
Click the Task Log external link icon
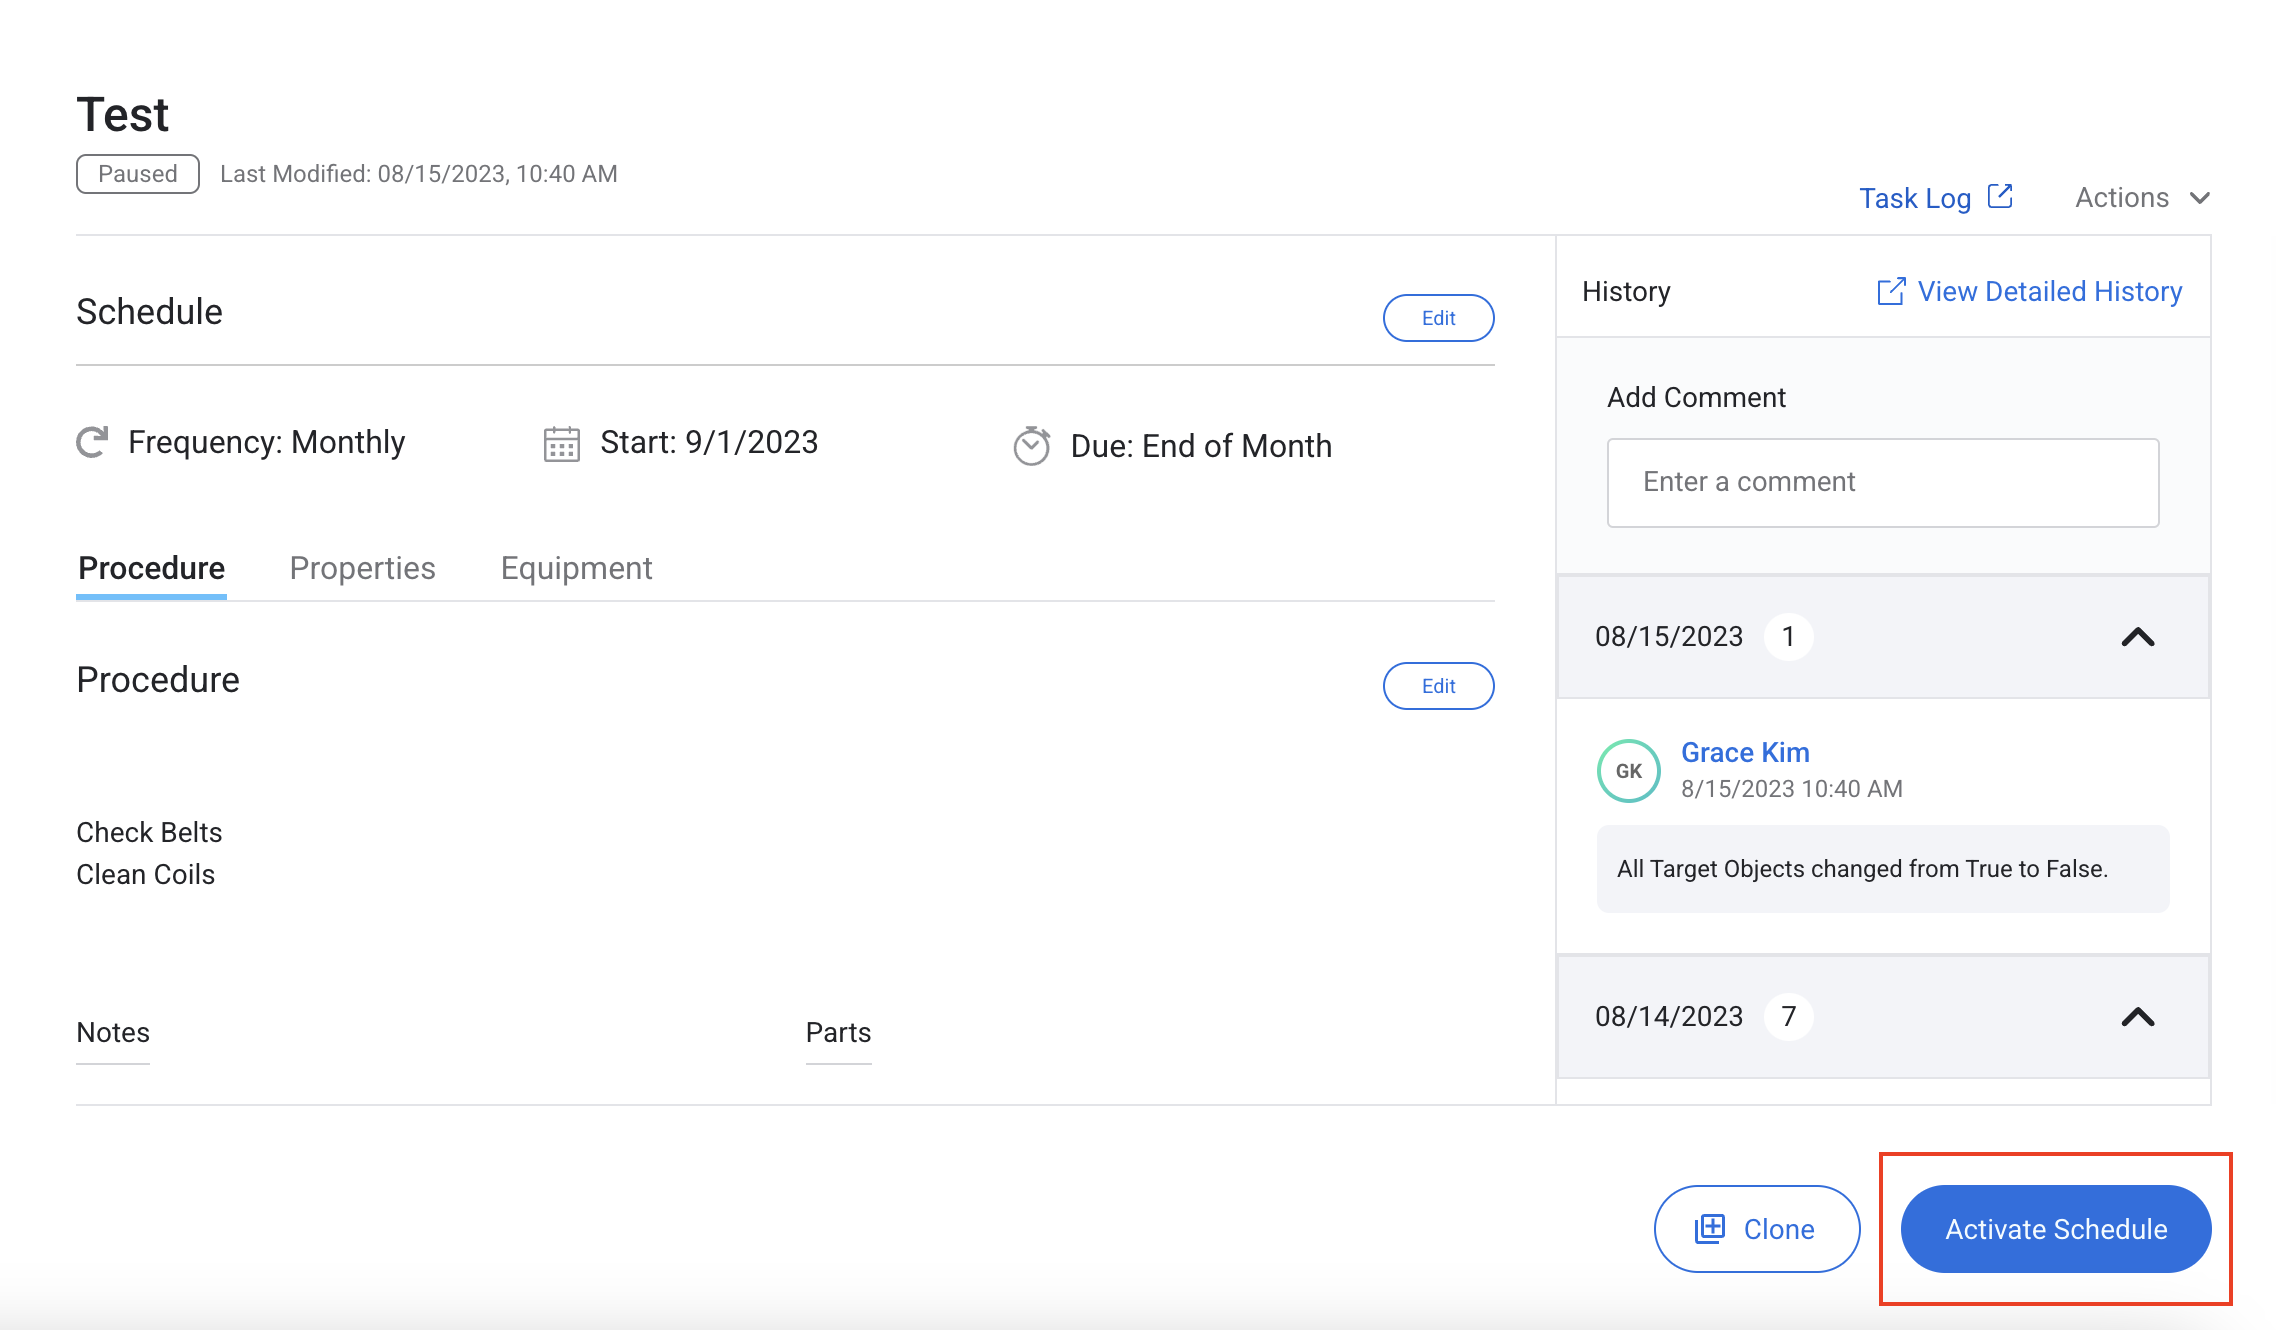click(x=2000, y=196)
